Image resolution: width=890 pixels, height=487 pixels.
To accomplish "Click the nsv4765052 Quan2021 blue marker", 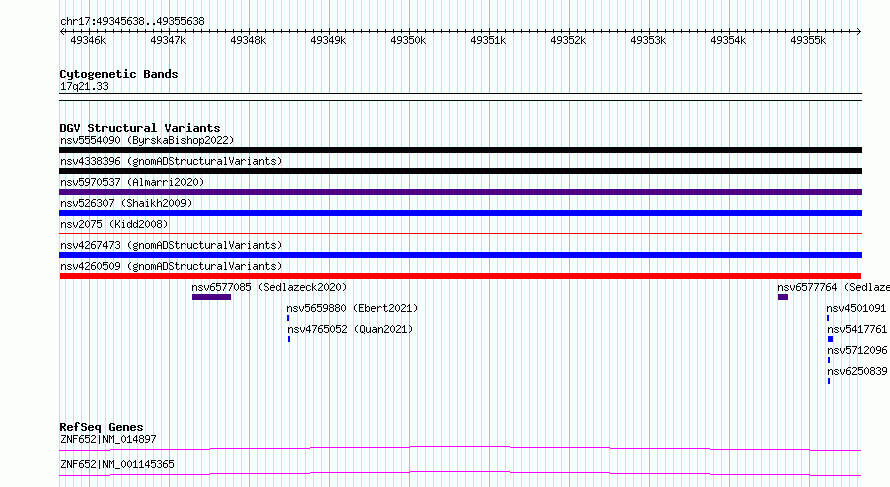I will pos(289,339).
